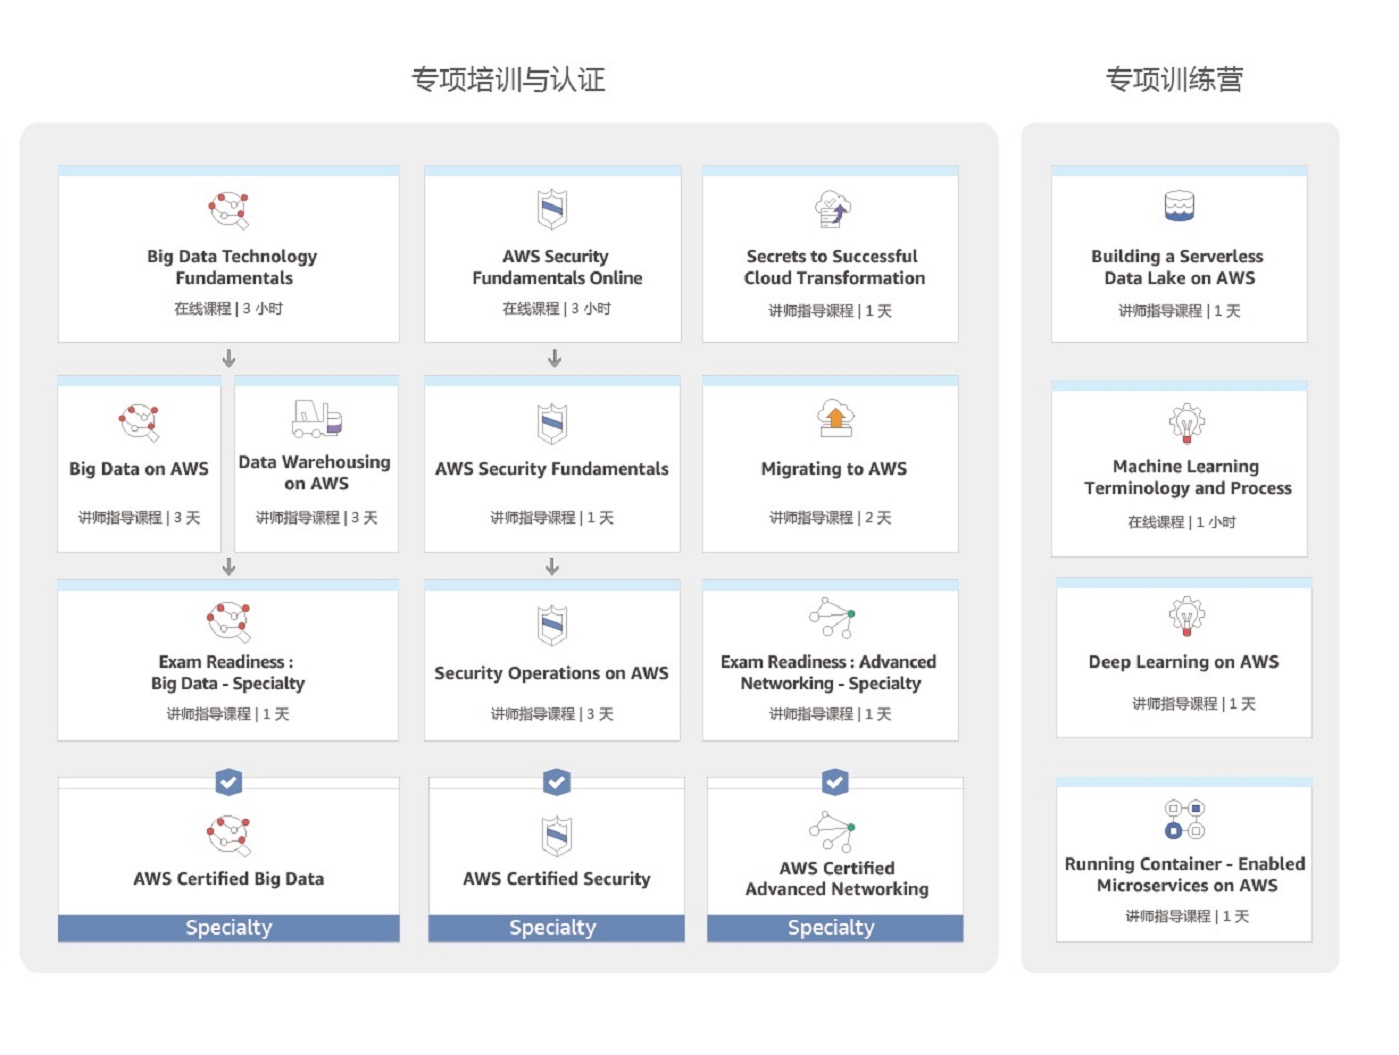The width and height of the screenshot is (1399, 1055).
Task: Click '讲师指导课程 | 3 天' under Big Data on AWS
Action: (x=139, y=518)
